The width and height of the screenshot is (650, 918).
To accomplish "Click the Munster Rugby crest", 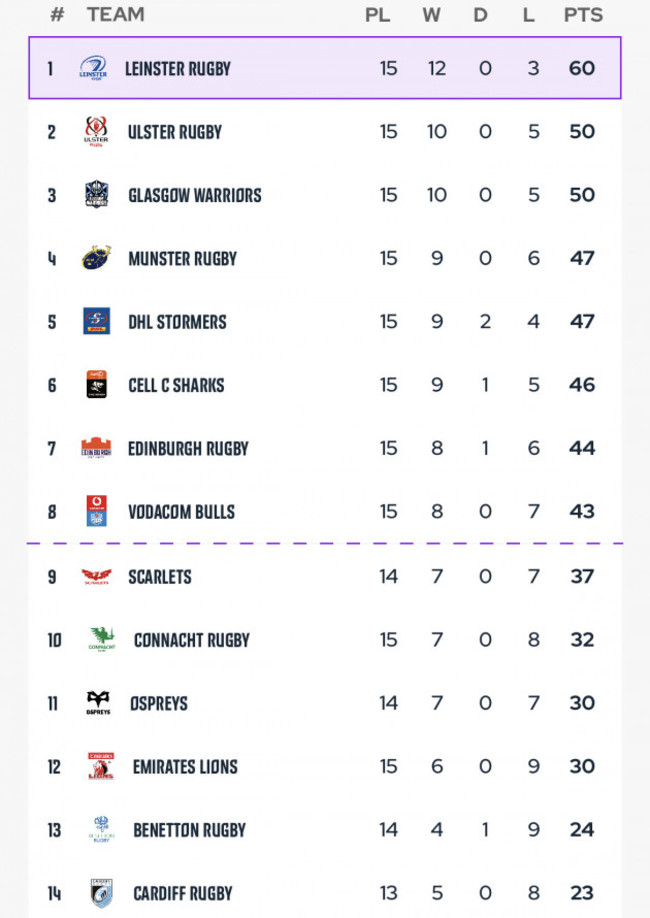I will (96, 258).
